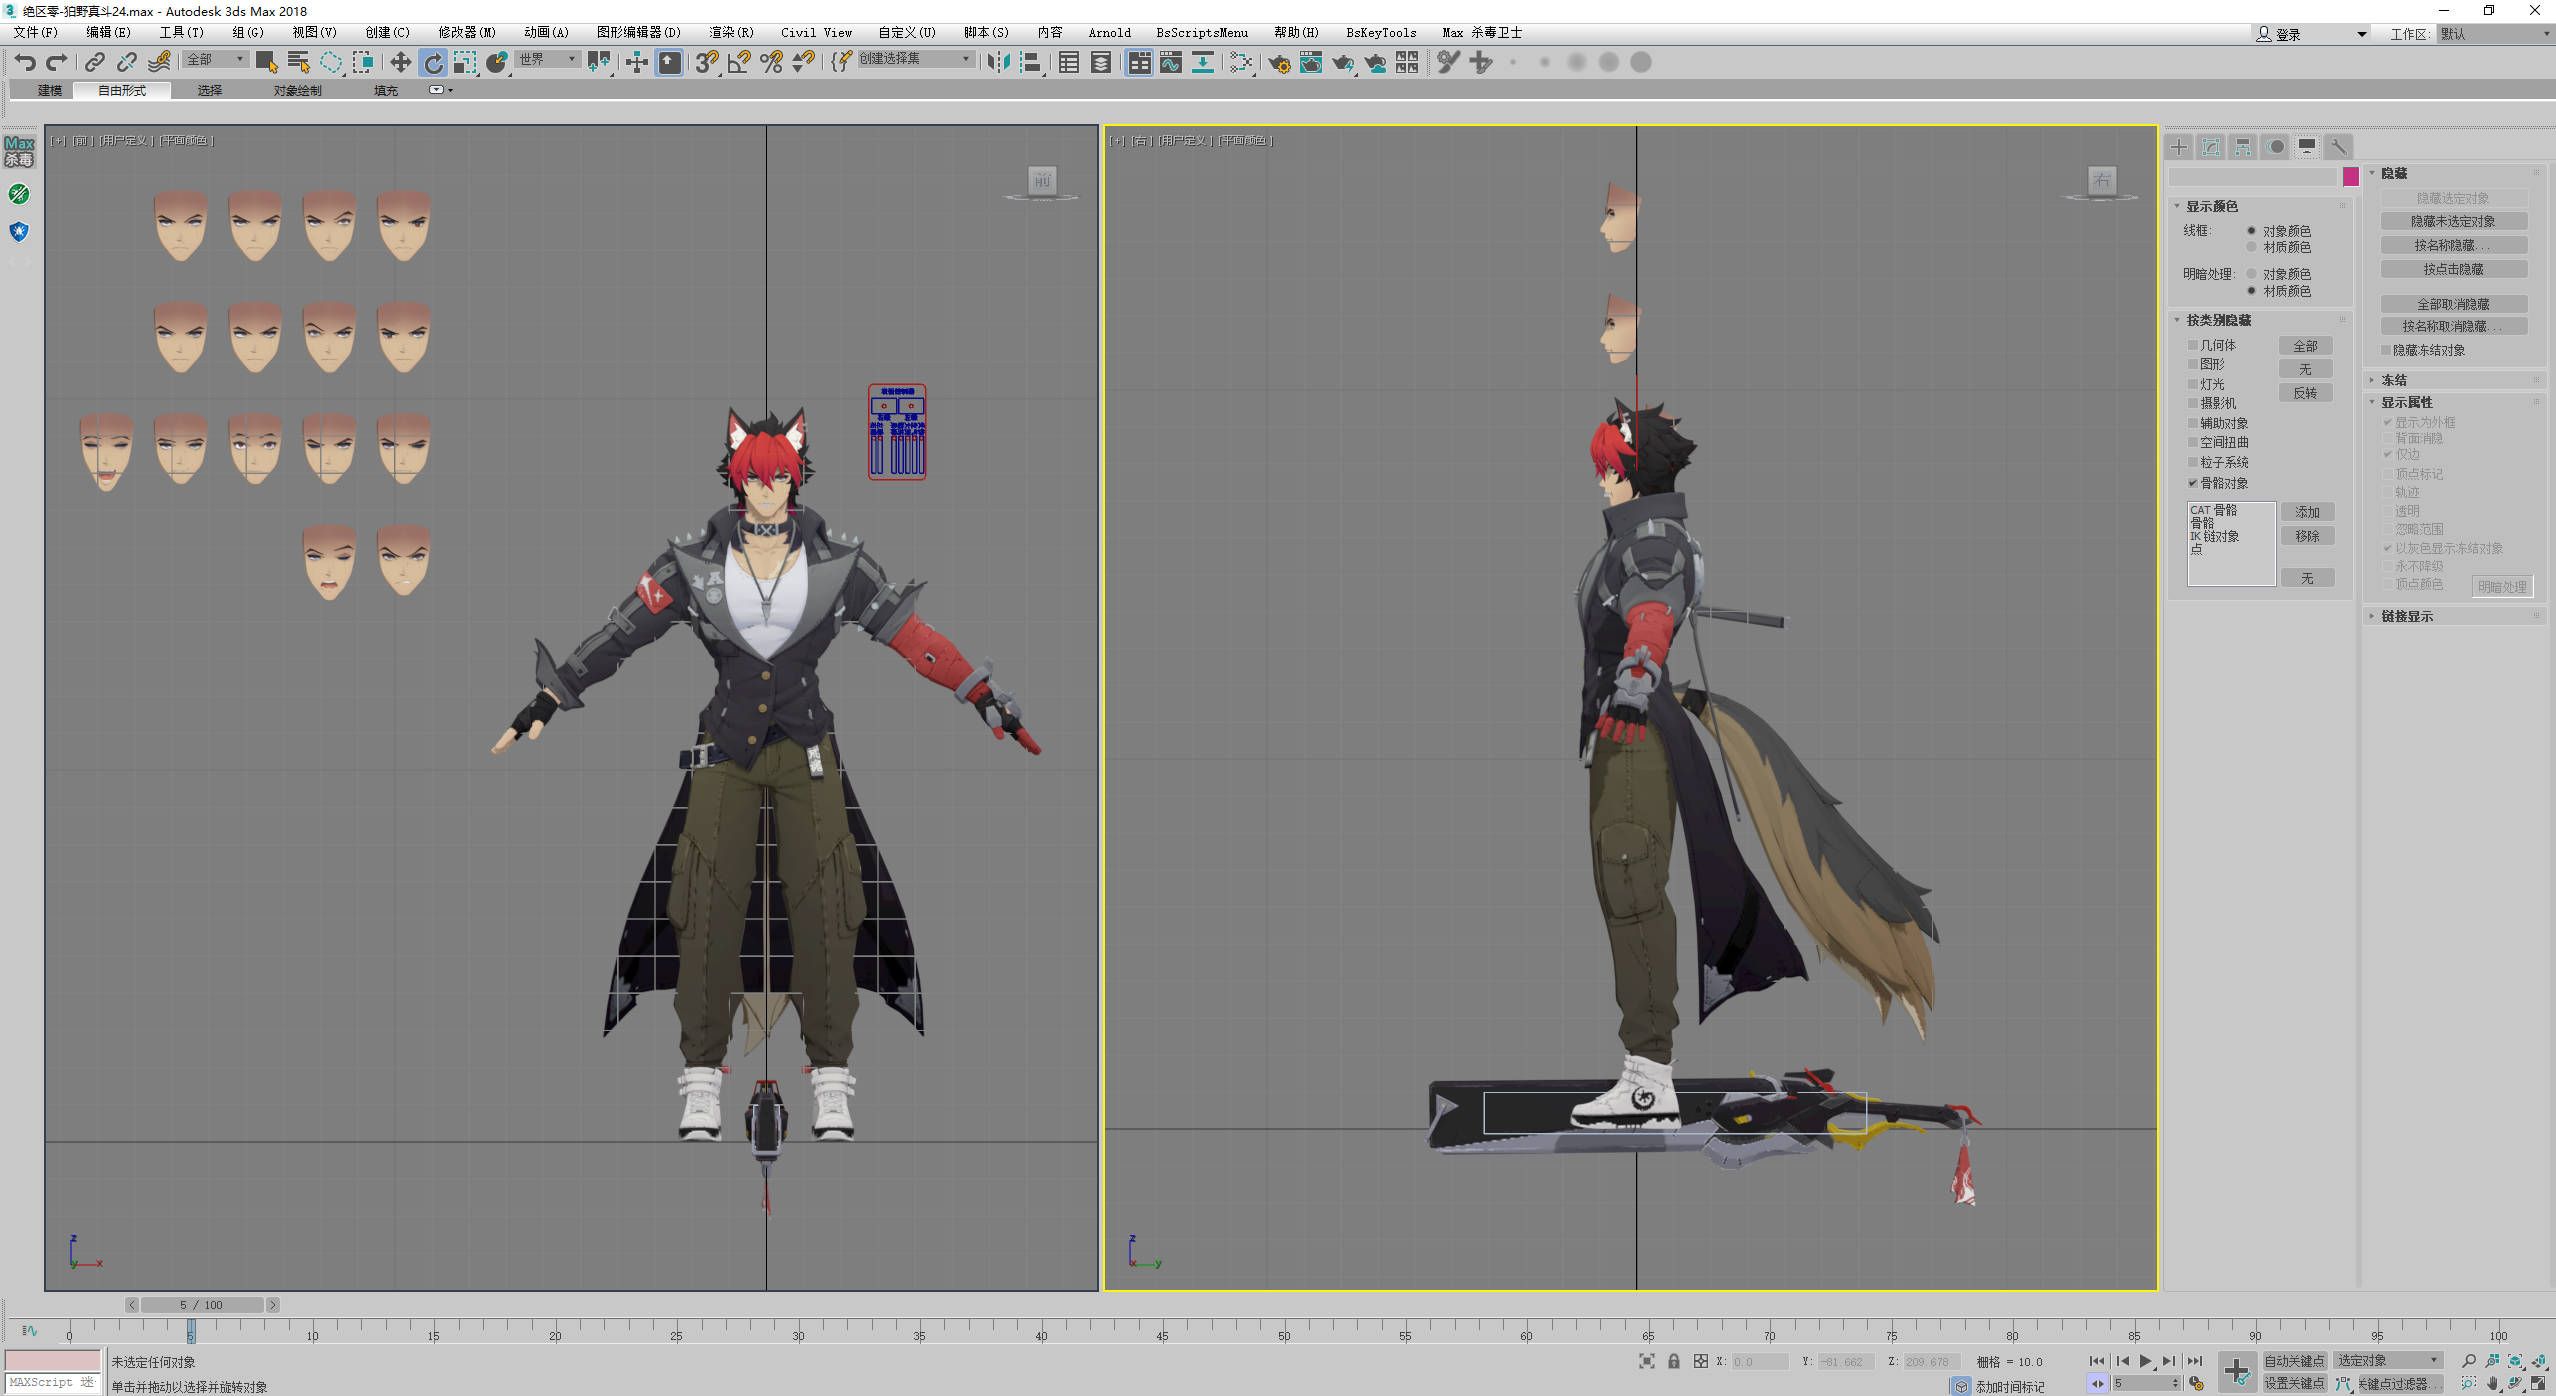The image size is (2556, 1396).
Task: Open the 修改器(M) menu
Action: click(466, 32)
